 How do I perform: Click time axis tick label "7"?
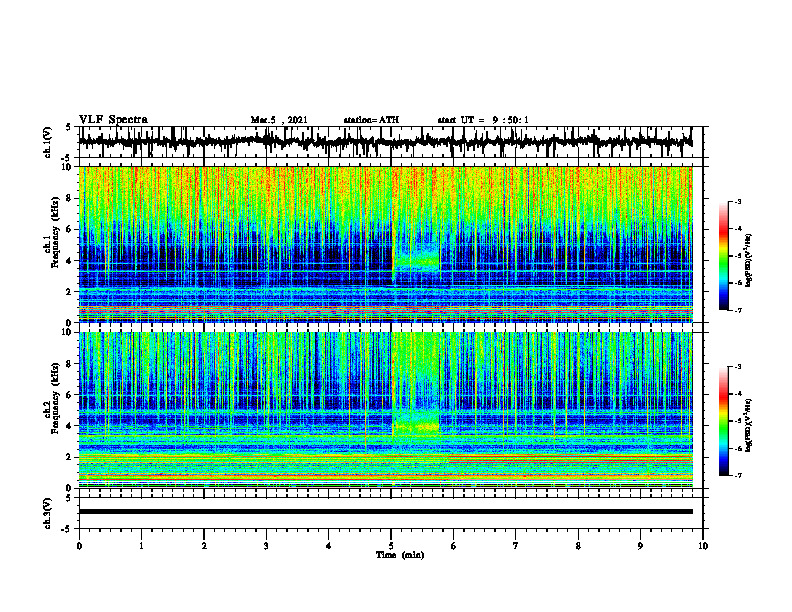[x=516, y=546]
